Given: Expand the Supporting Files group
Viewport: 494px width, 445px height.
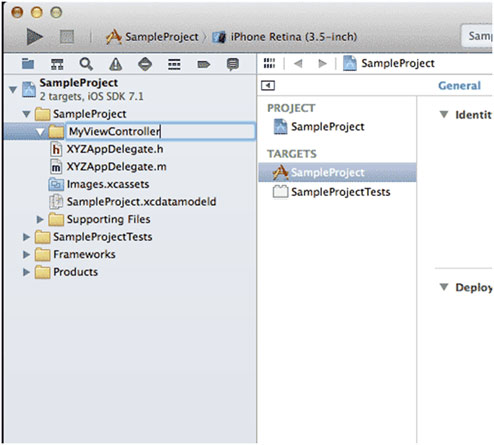Looking at the screenshot, I should [x=40, y=219].
